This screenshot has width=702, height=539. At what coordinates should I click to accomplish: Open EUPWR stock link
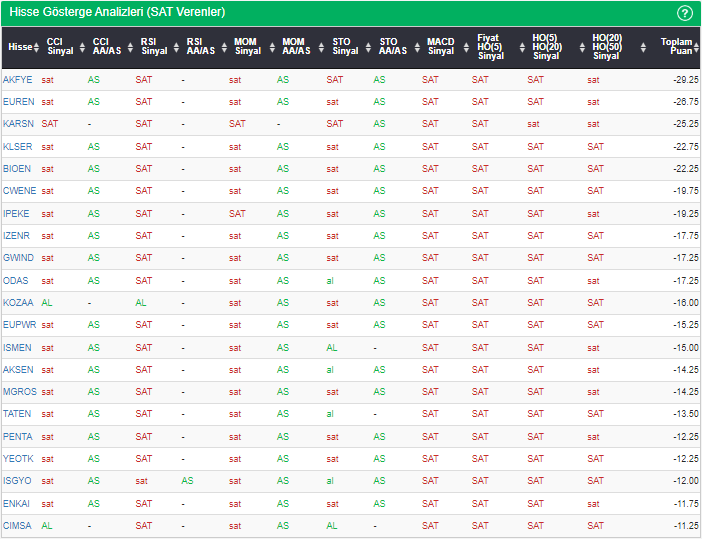(20, 325)
